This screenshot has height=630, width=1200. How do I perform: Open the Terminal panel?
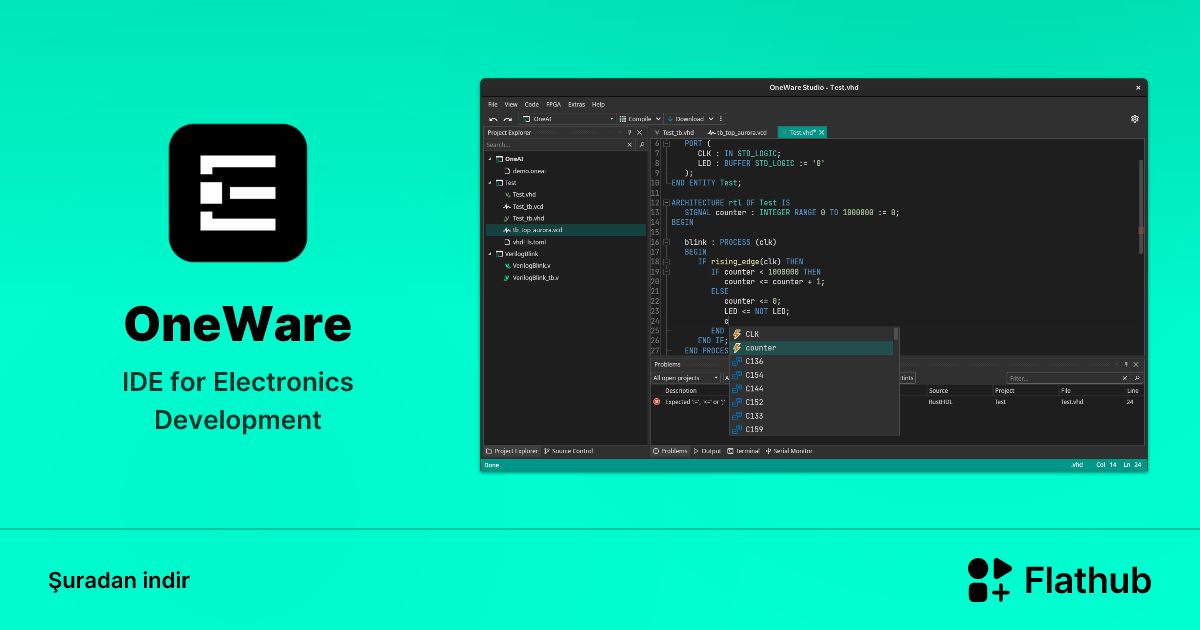(x=745, y=450)
